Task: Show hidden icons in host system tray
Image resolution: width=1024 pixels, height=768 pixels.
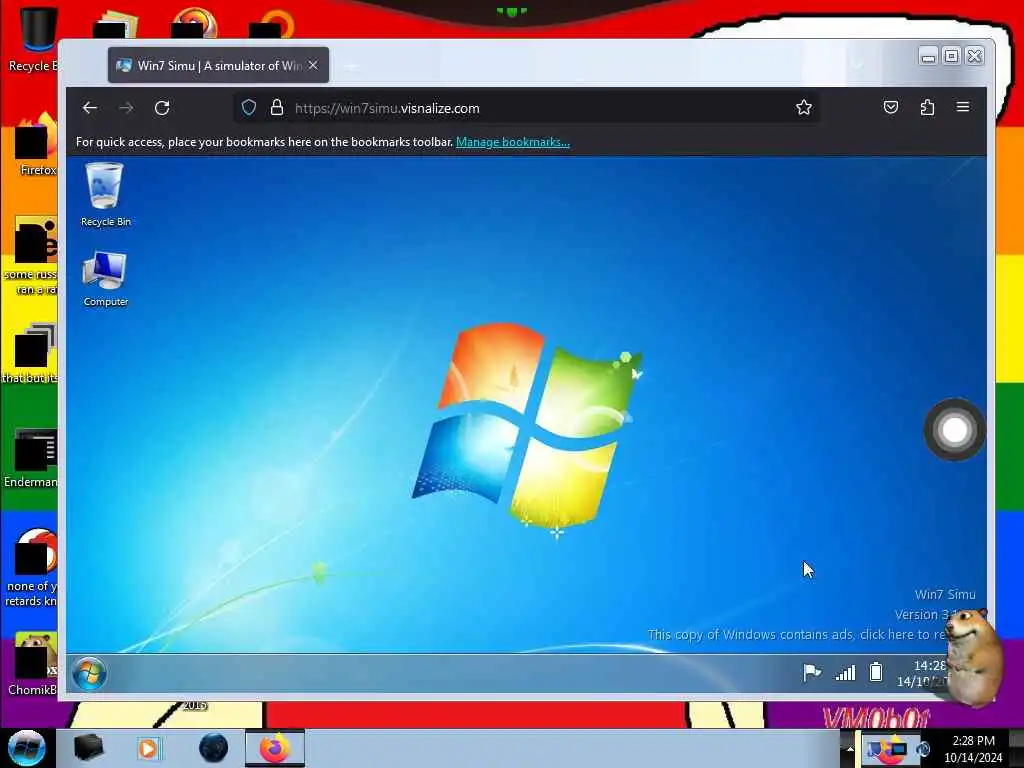Action: [x=850, y=748]
